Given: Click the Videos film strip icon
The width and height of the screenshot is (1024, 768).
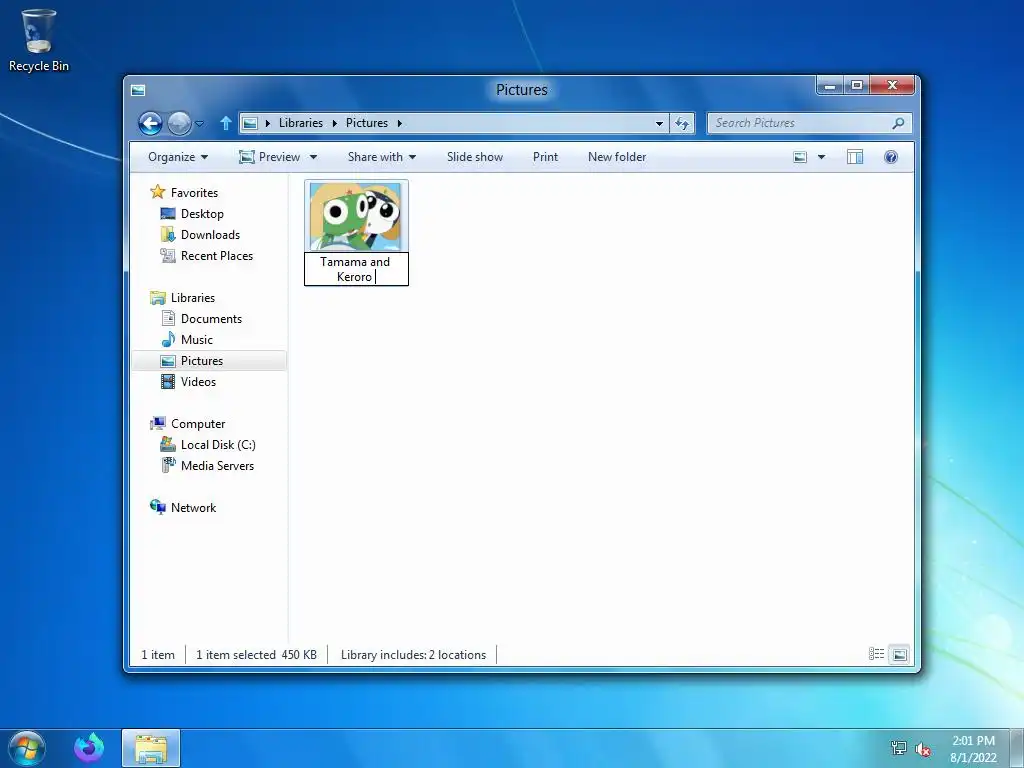Looking at the screenshot, I should tap(168, 381).
